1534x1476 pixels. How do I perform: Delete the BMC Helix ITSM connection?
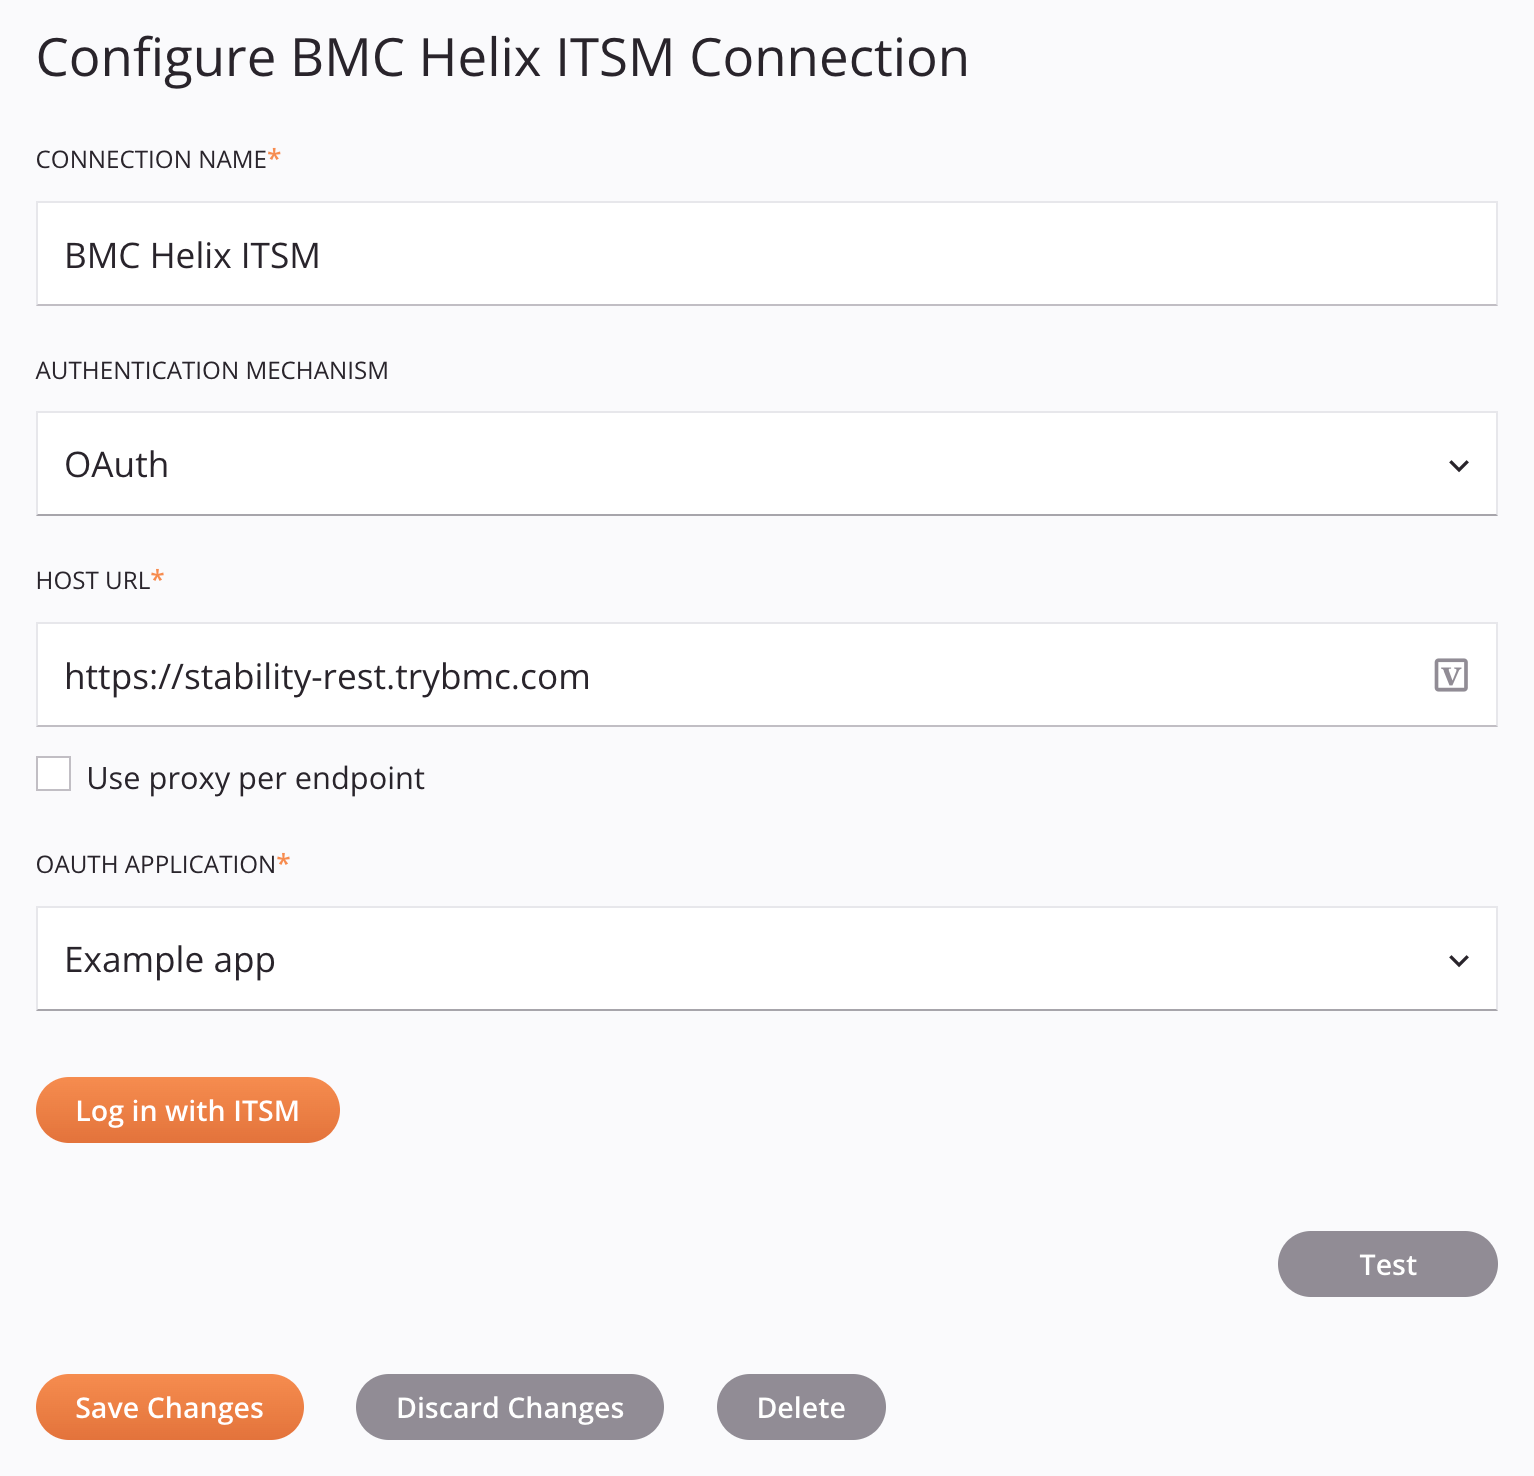[801, 1407]
